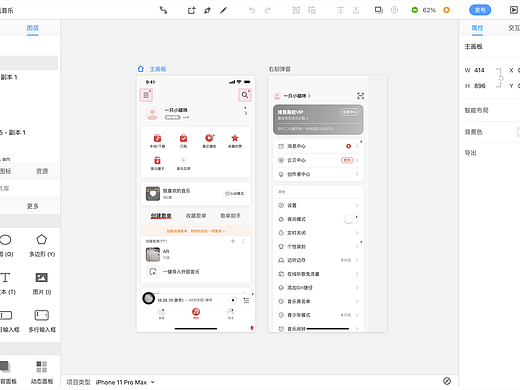The height and width of the screenshot is (390, 520).
Task: Expand the 创作者中心 creator center row chevron
Action: click(357, 174)
